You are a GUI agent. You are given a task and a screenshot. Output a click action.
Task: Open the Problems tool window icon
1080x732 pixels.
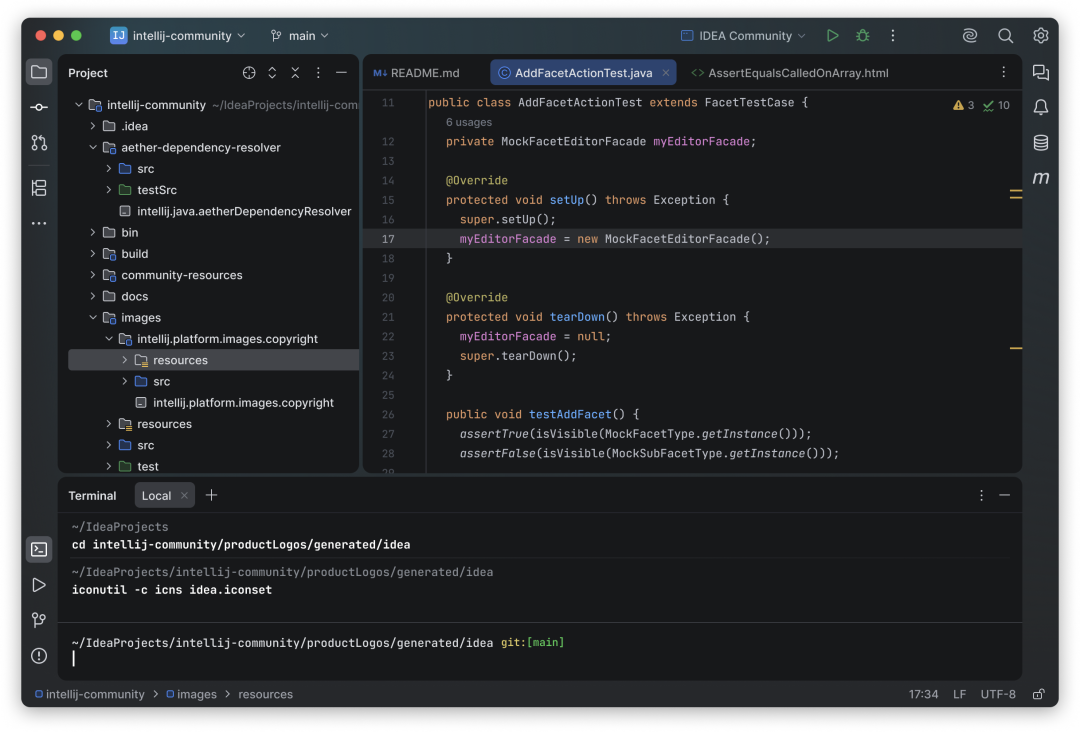[x=39, y=657]
